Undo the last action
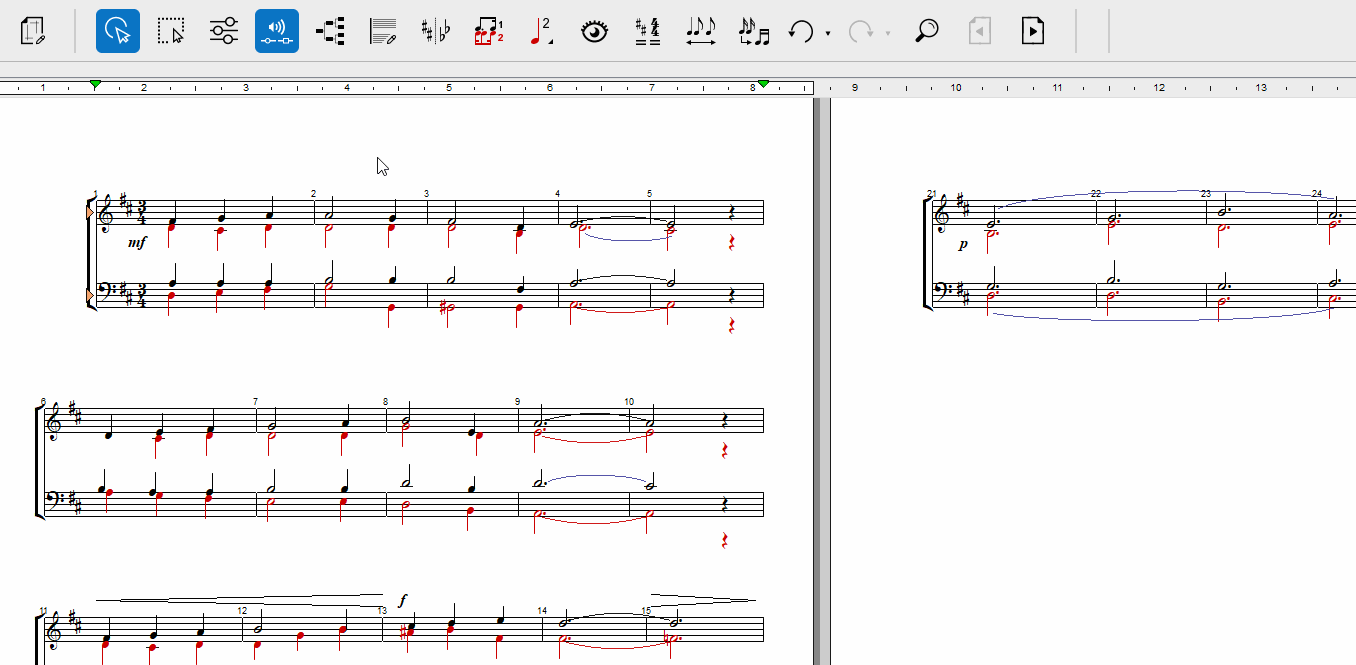The height and width of the screenshot is (665, 1356). coord(801,31)
